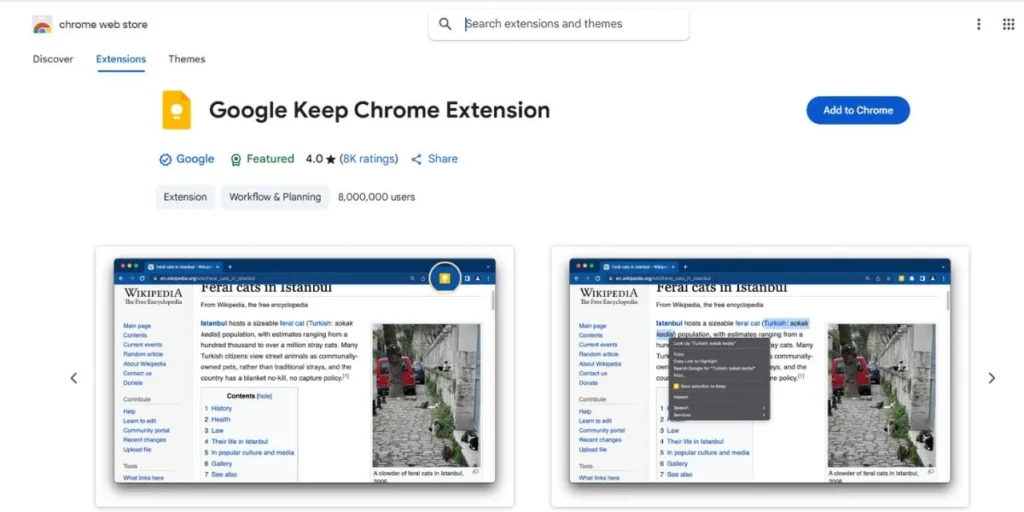Select the Extension category chip
The height and width of the screenshot is (512, 1024).
click(185, 197)
